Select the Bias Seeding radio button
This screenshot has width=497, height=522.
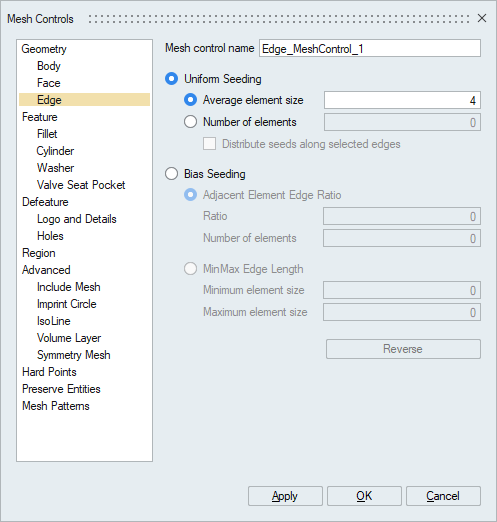click(171, 174)
